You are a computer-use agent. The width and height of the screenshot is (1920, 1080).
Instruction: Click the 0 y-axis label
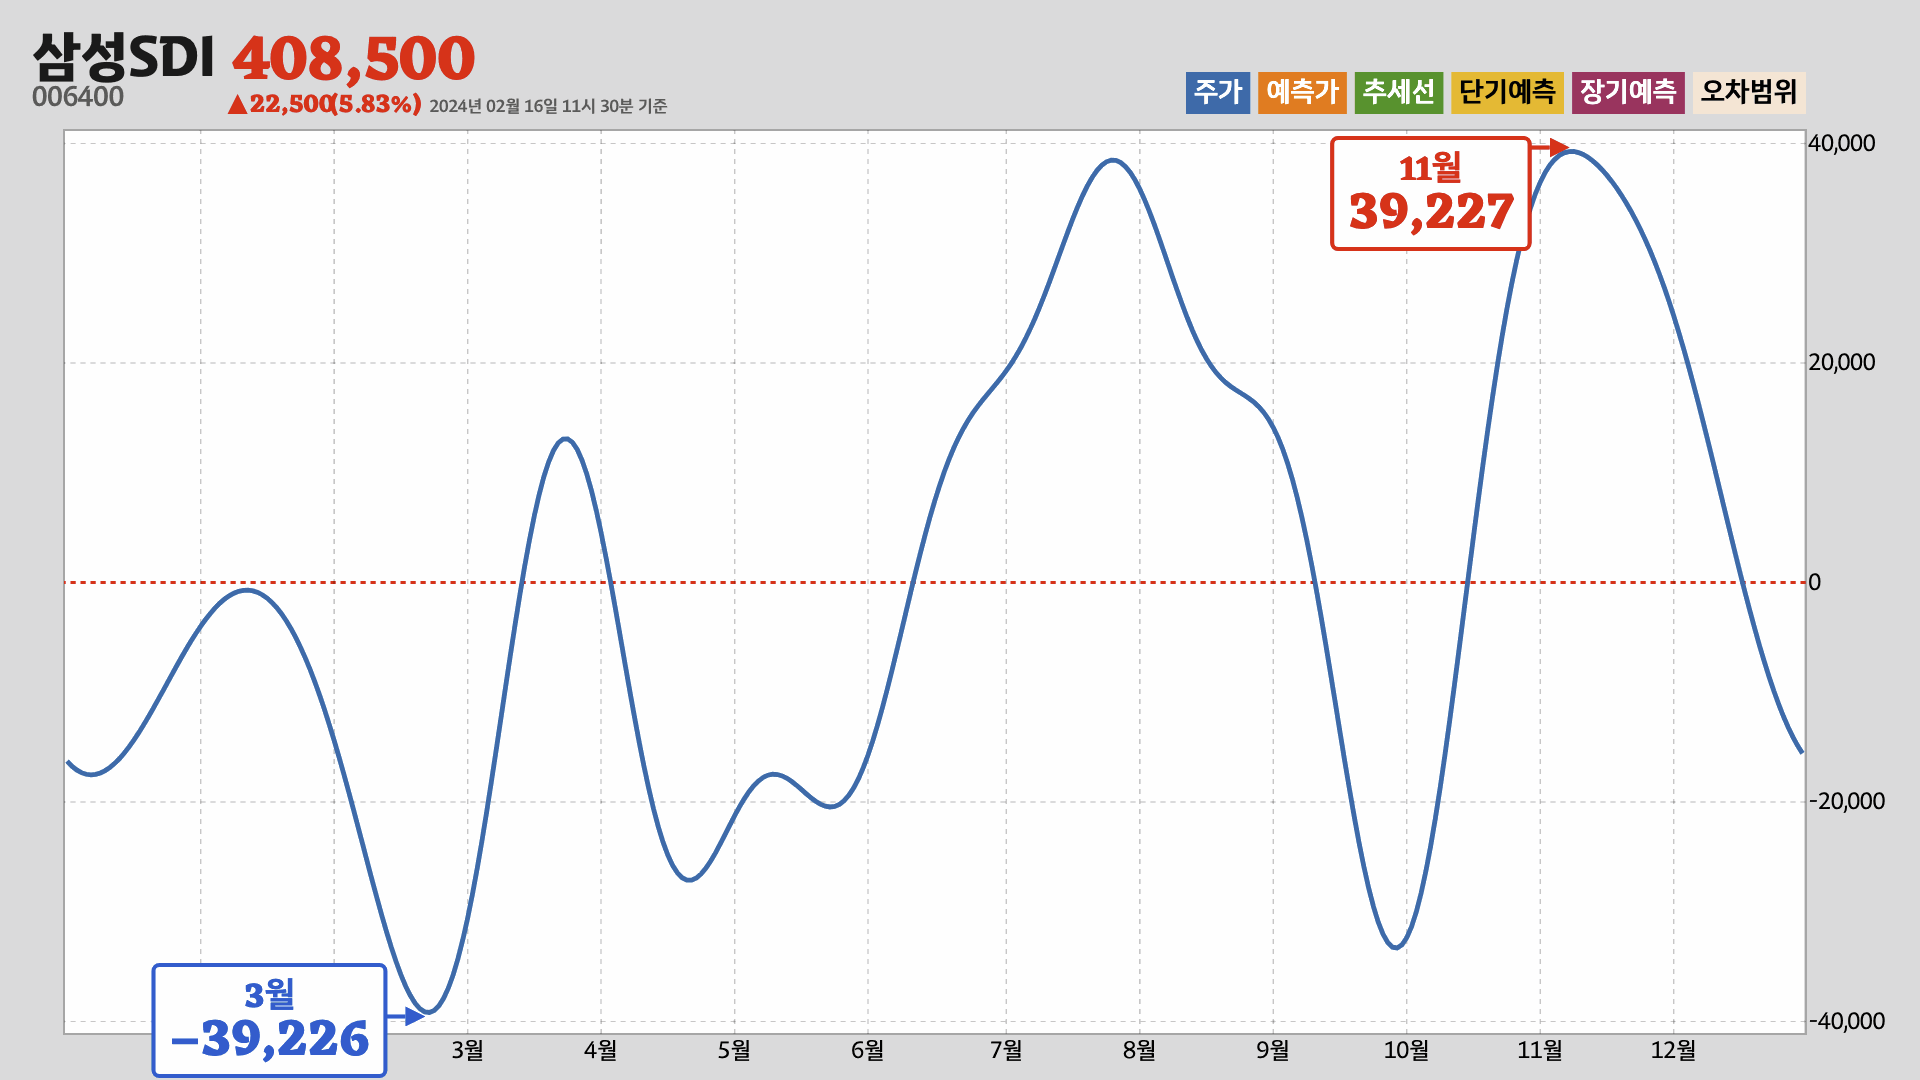[1814, 582]
